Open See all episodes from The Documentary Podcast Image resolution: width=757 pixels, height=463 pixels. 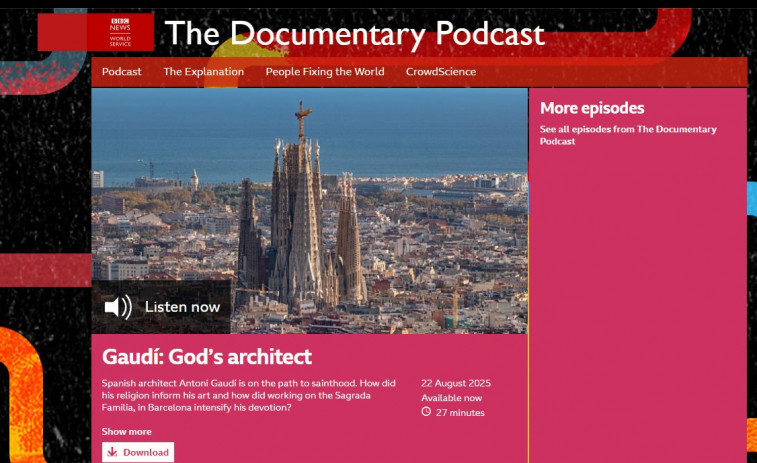tap(628, 135)
